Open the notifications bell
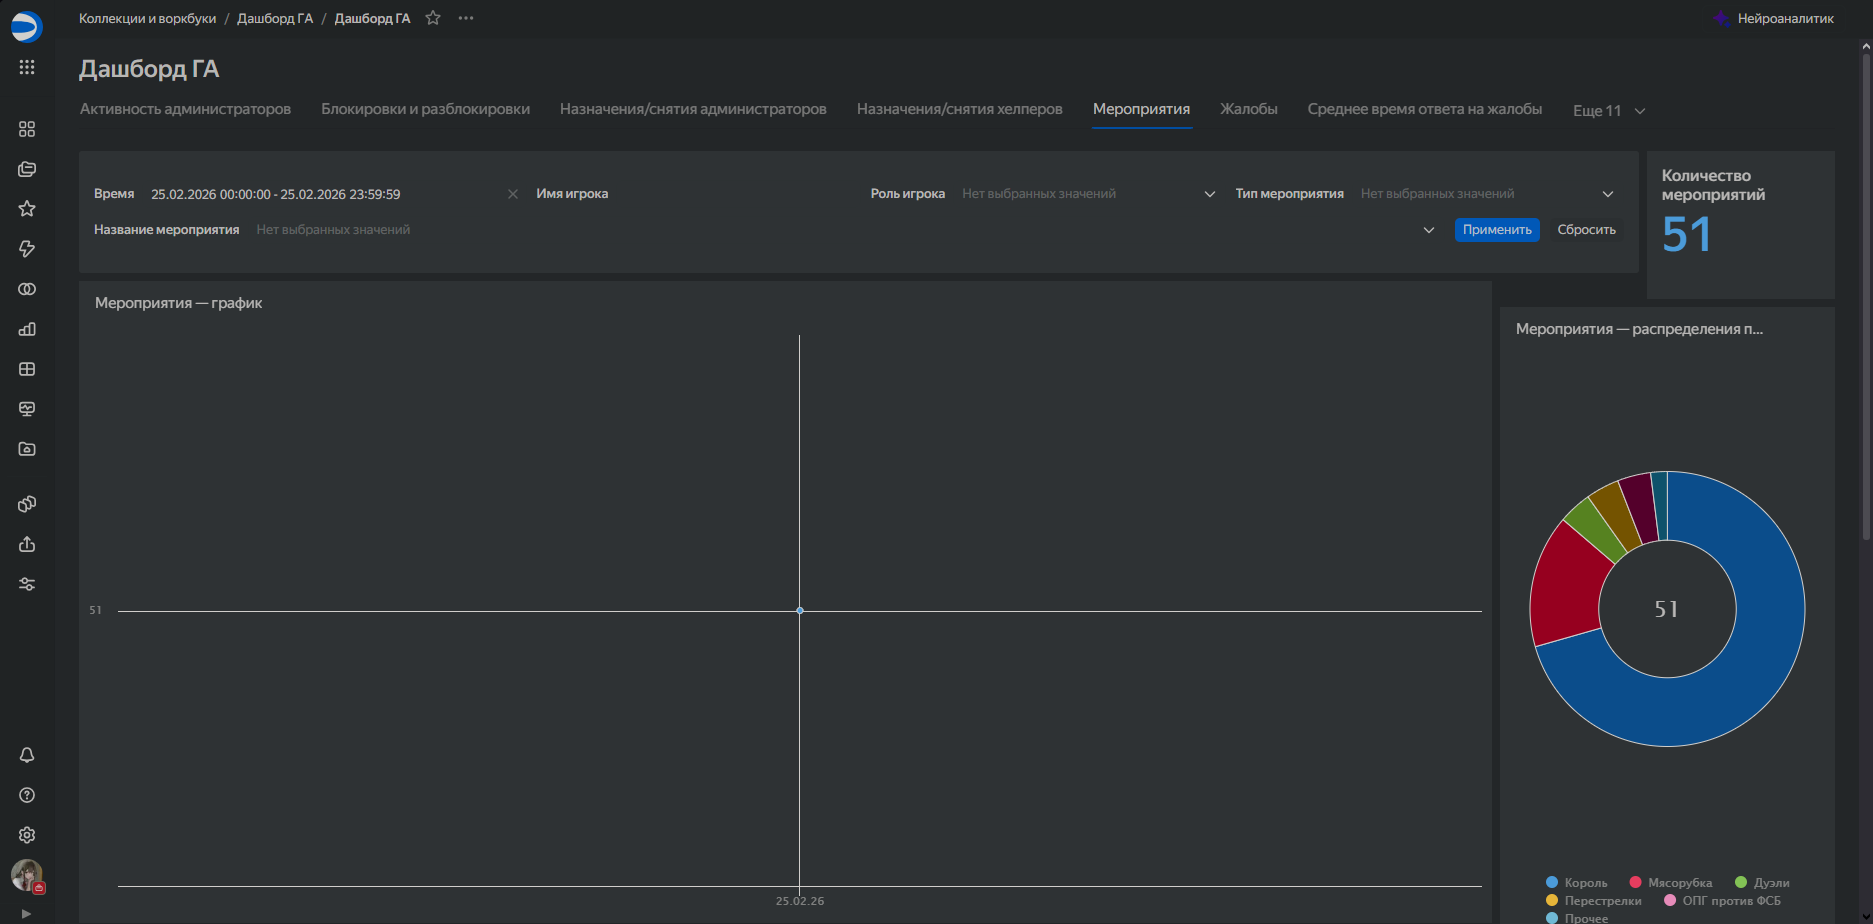Viewport: 1873px width, 924px height. (27, 755)
